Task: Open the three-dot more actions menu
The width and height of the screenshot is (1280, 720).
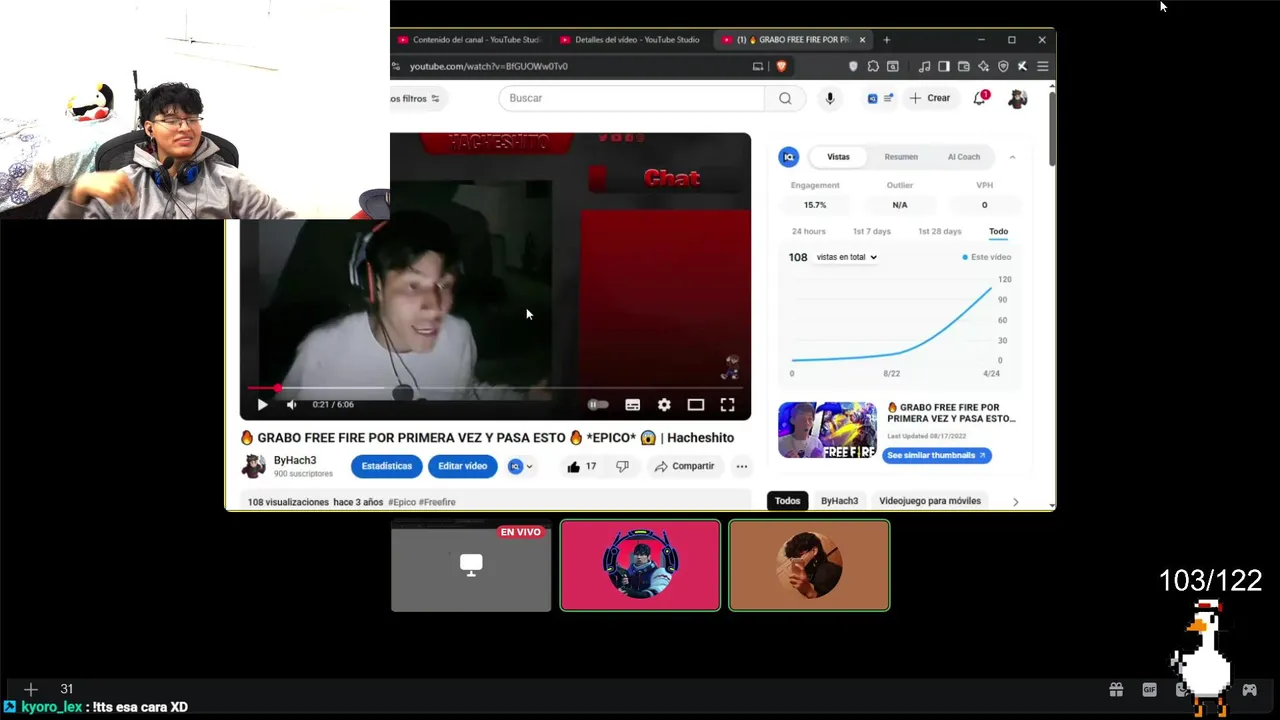Action: [741, 466]
